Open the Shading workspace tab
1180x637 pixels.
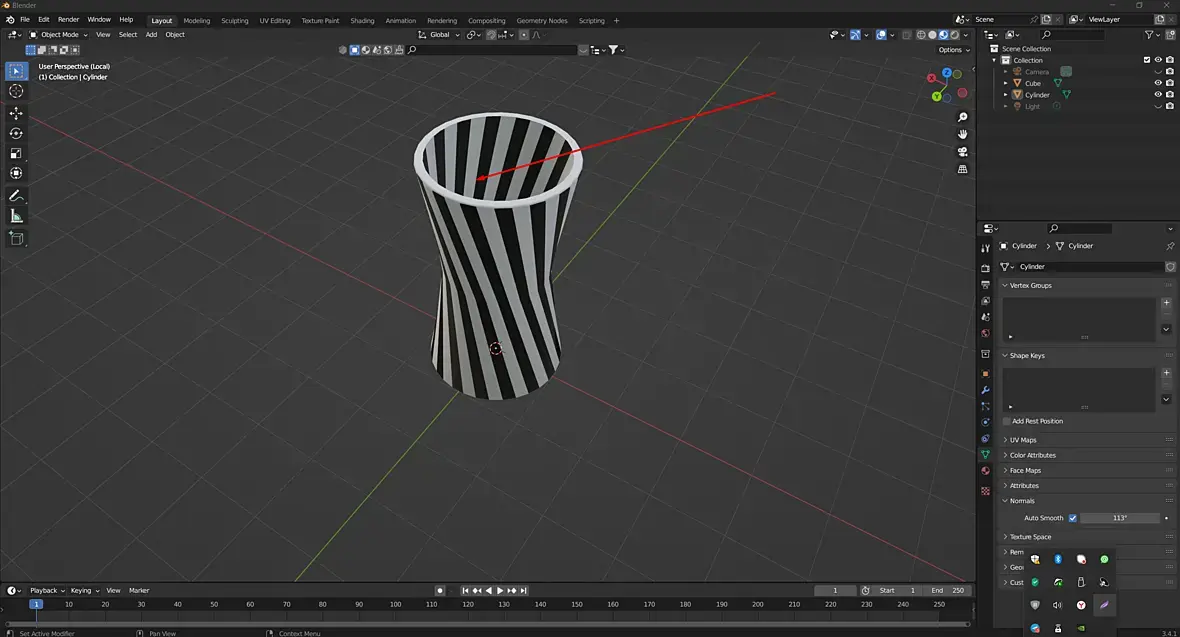tap(362, 20)
